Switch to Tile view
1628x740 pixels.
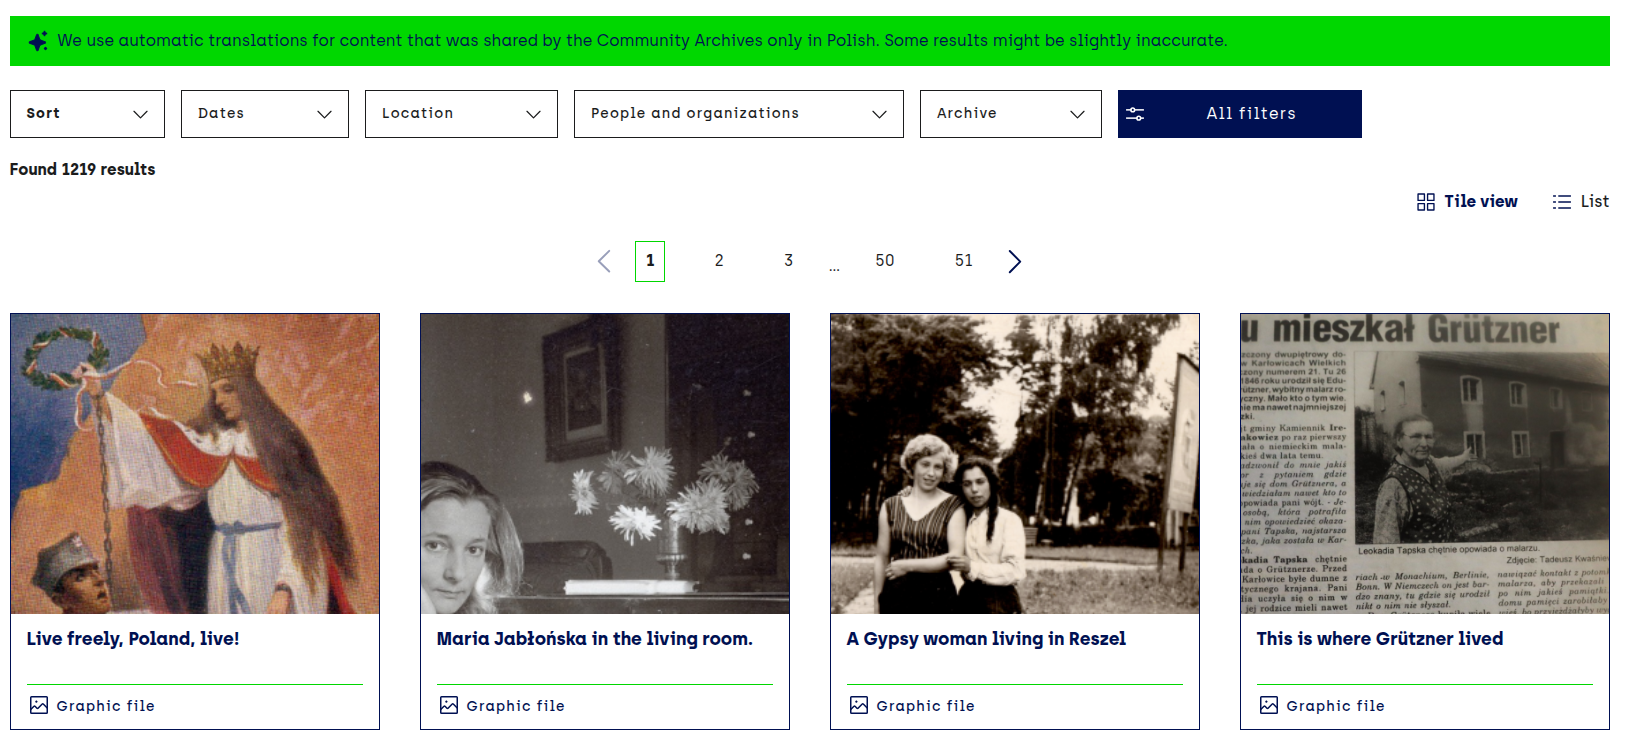[1467, 202]
